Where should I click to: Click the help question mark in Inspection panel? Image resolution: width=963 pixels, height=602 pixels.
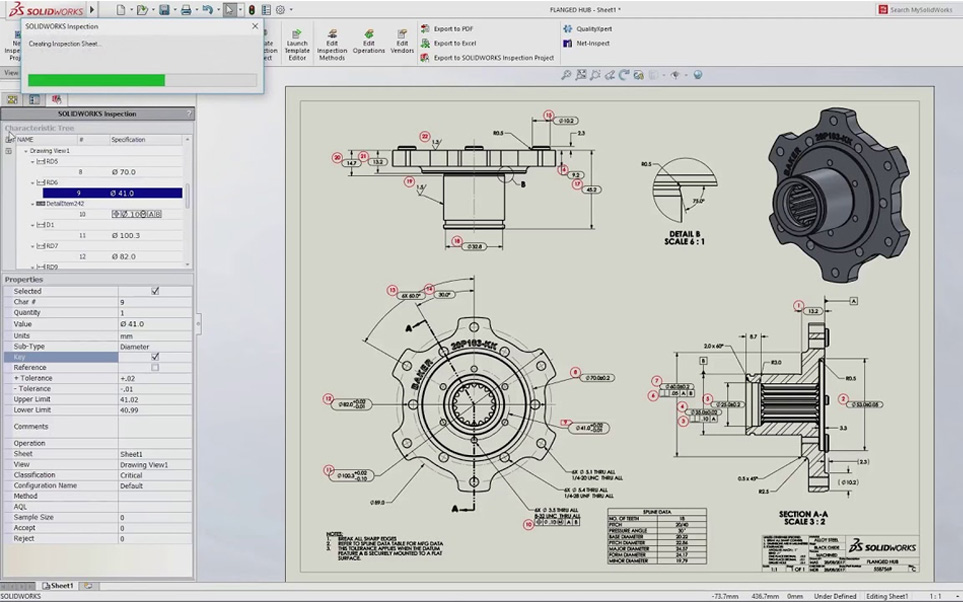tap(189, 114)
